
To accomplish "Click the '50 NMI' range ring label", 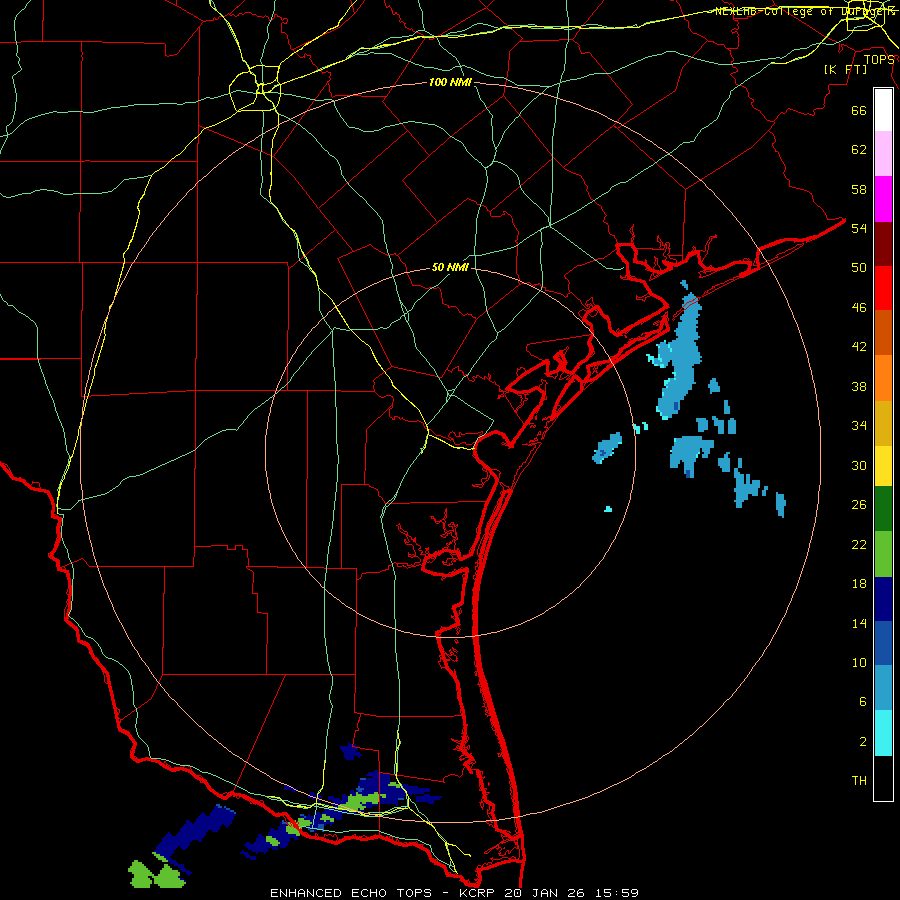I will coord(450,267).
